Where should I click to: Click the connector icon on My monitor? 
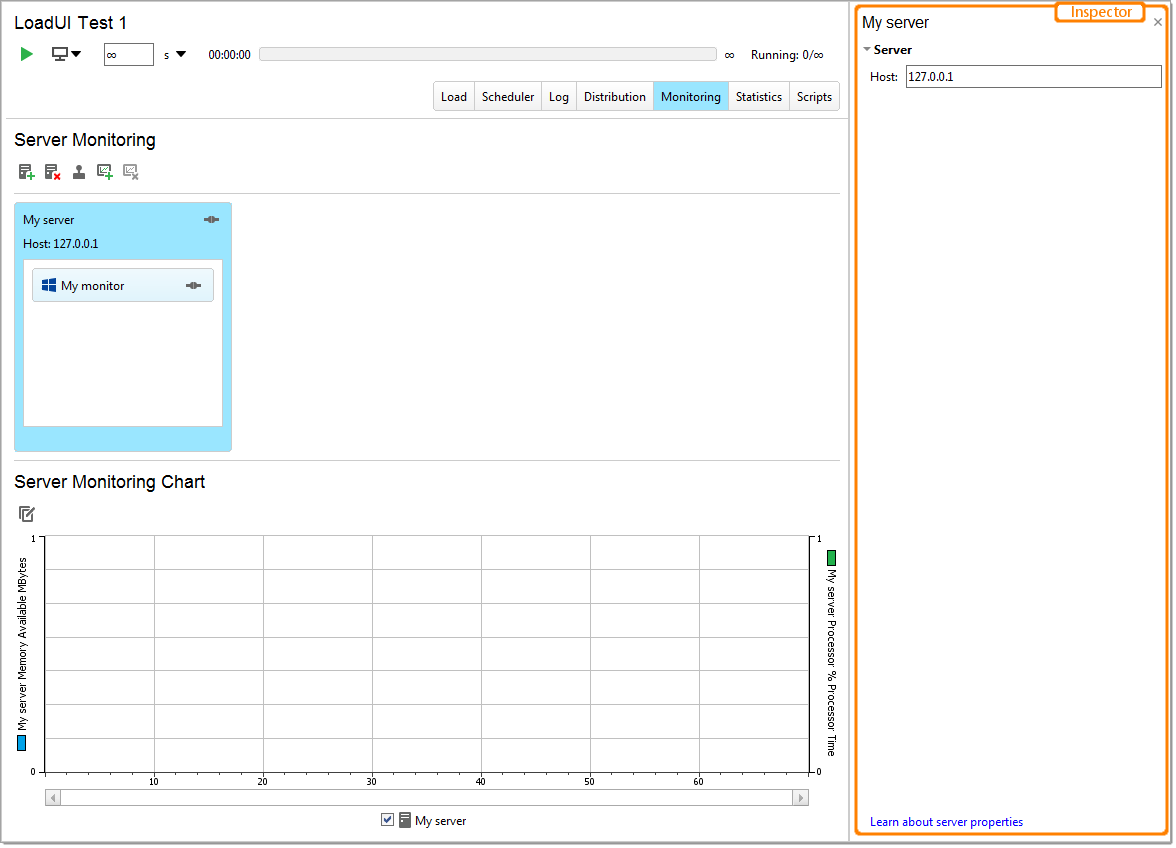pyautogui.click(x=193, y=284)
